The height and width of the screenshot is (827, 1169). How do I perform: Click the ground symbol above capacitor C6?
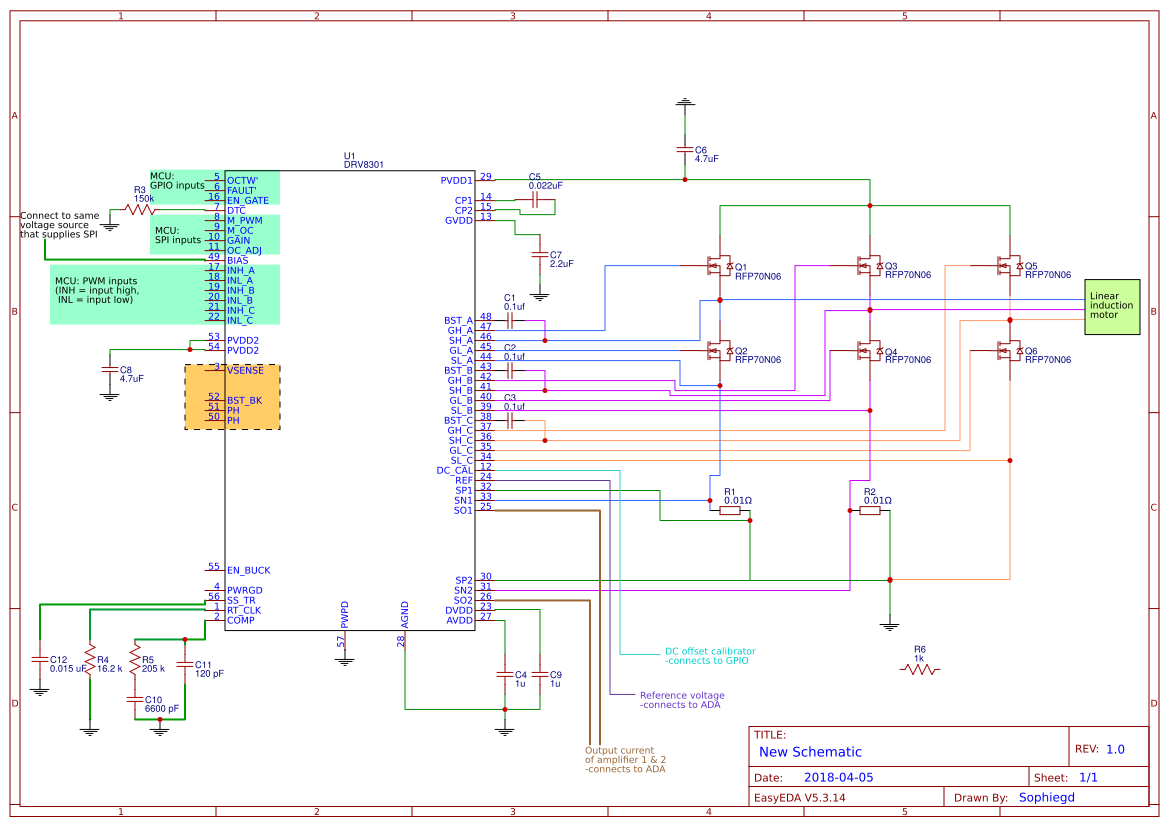pos(685,100)
